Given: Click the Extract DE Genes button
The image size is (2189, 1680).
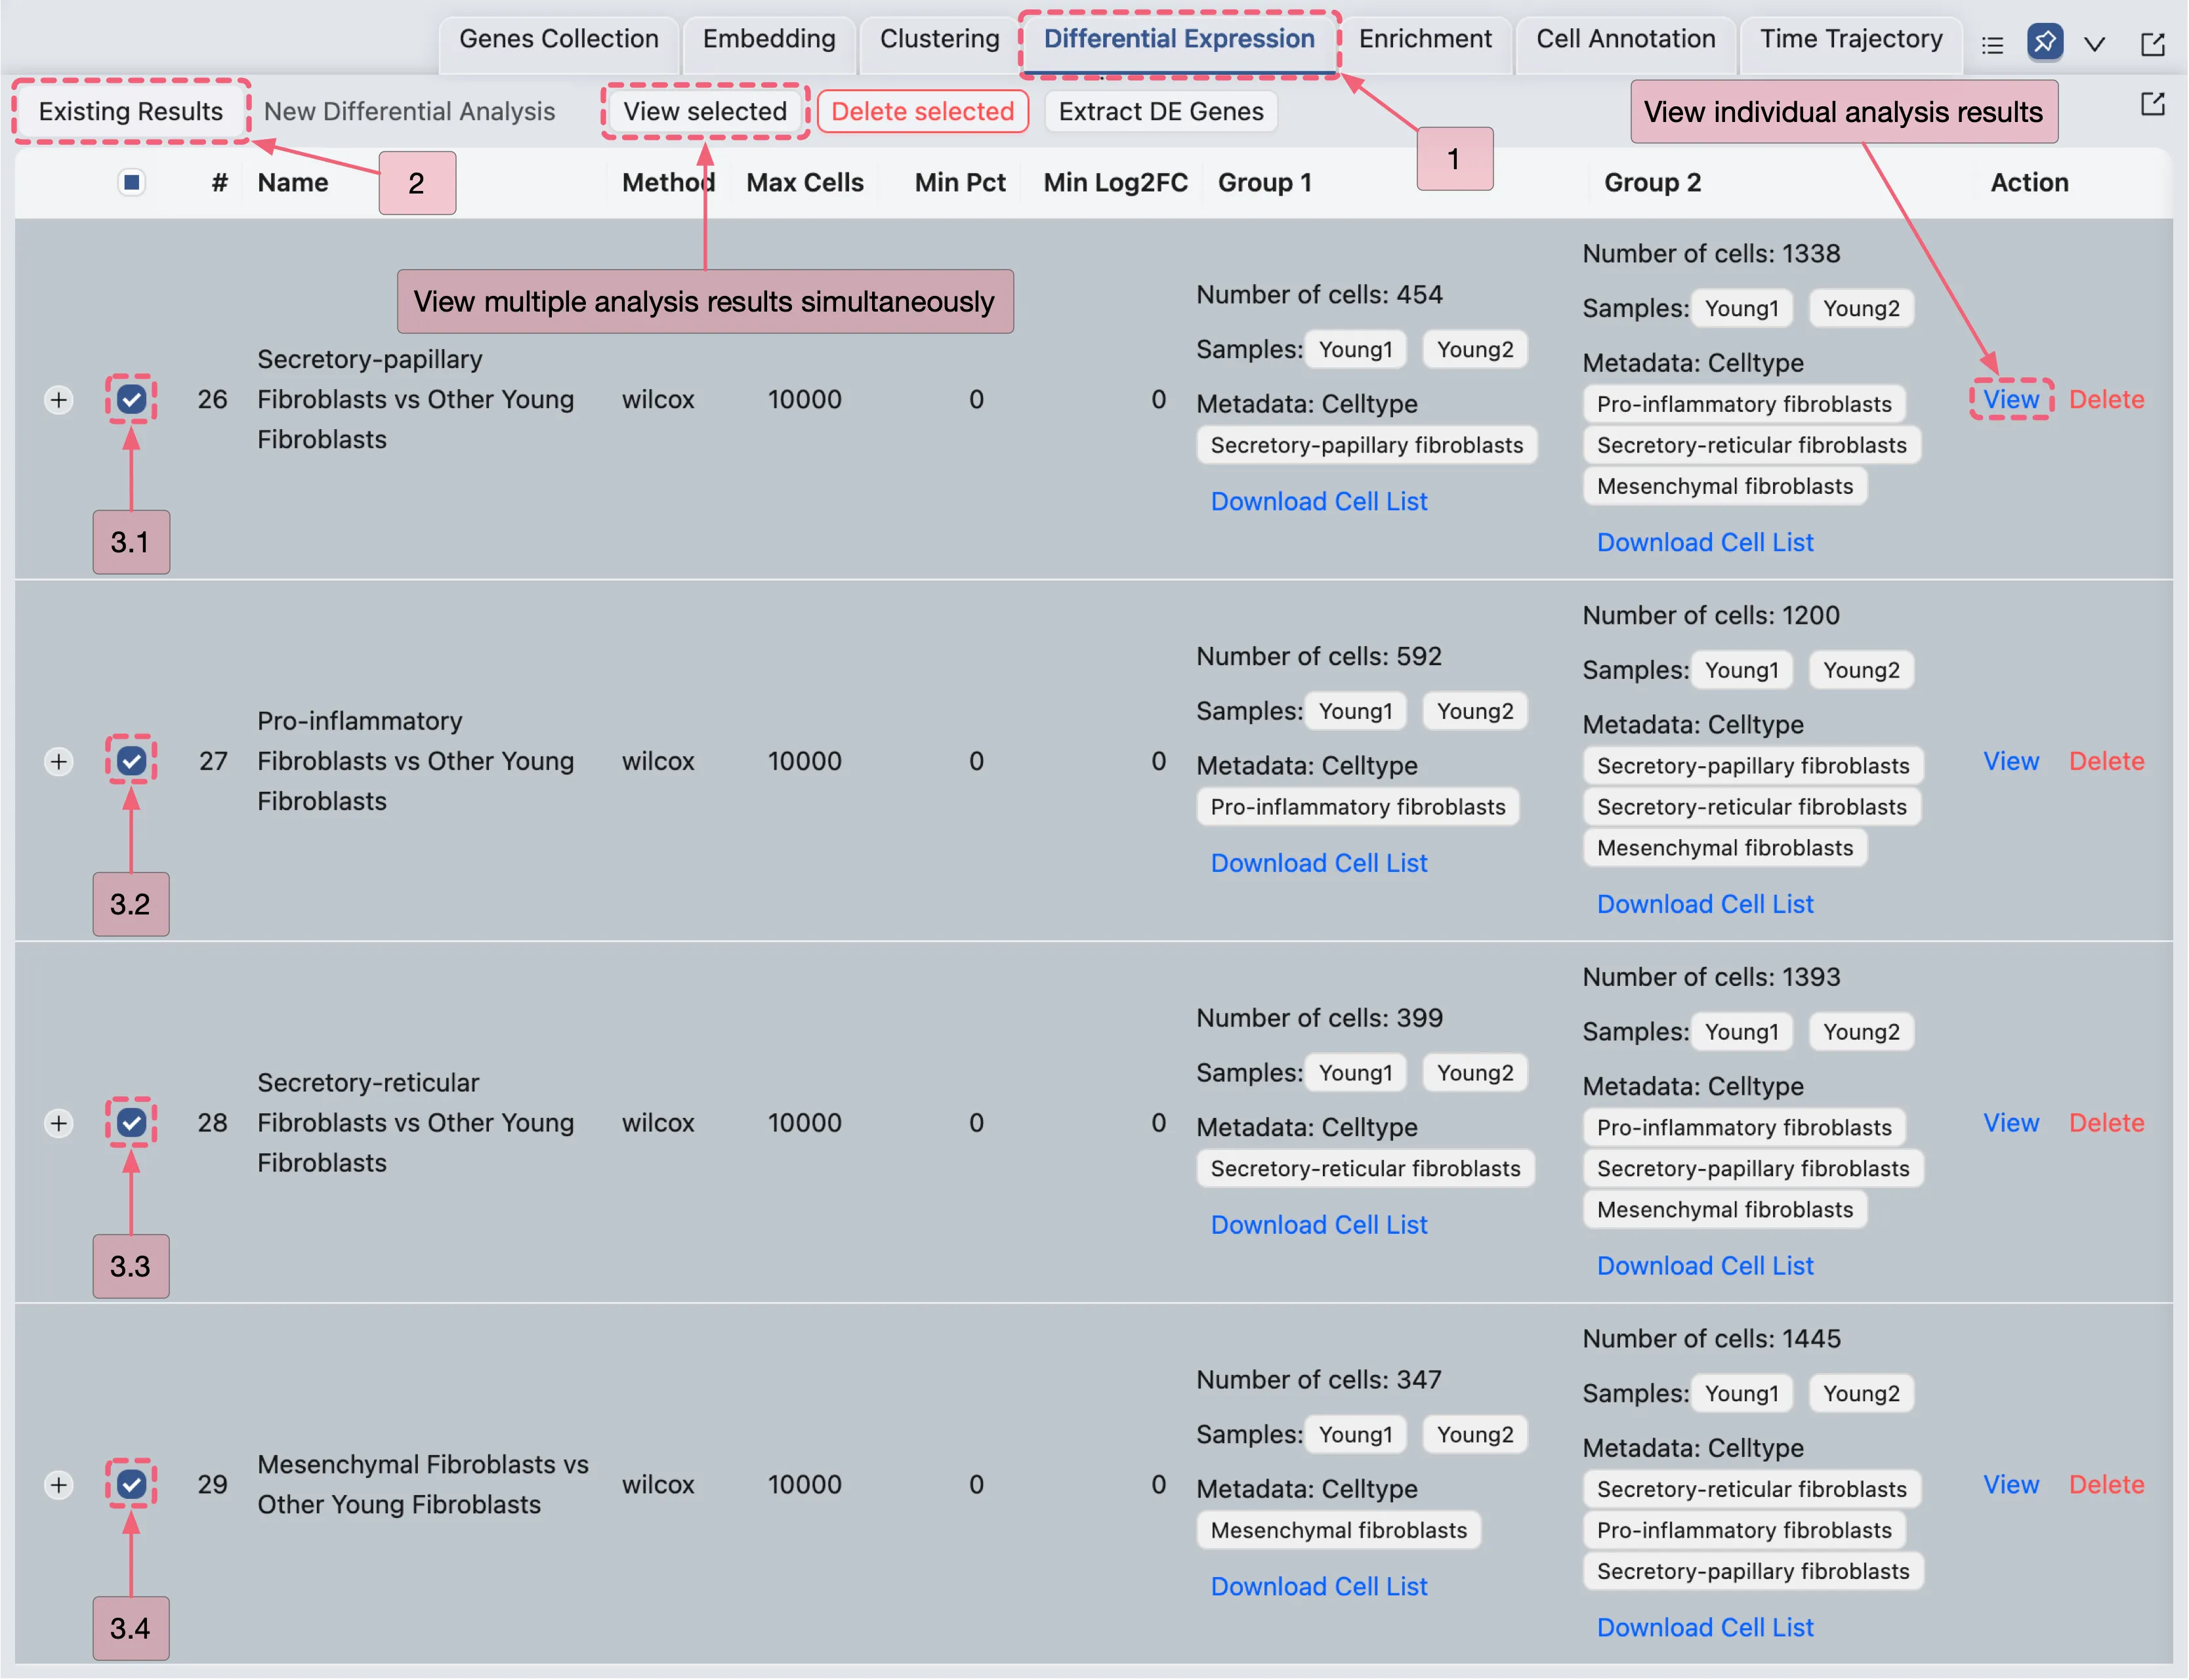Looking at the screenshot, I should [x=1160, y=111].
